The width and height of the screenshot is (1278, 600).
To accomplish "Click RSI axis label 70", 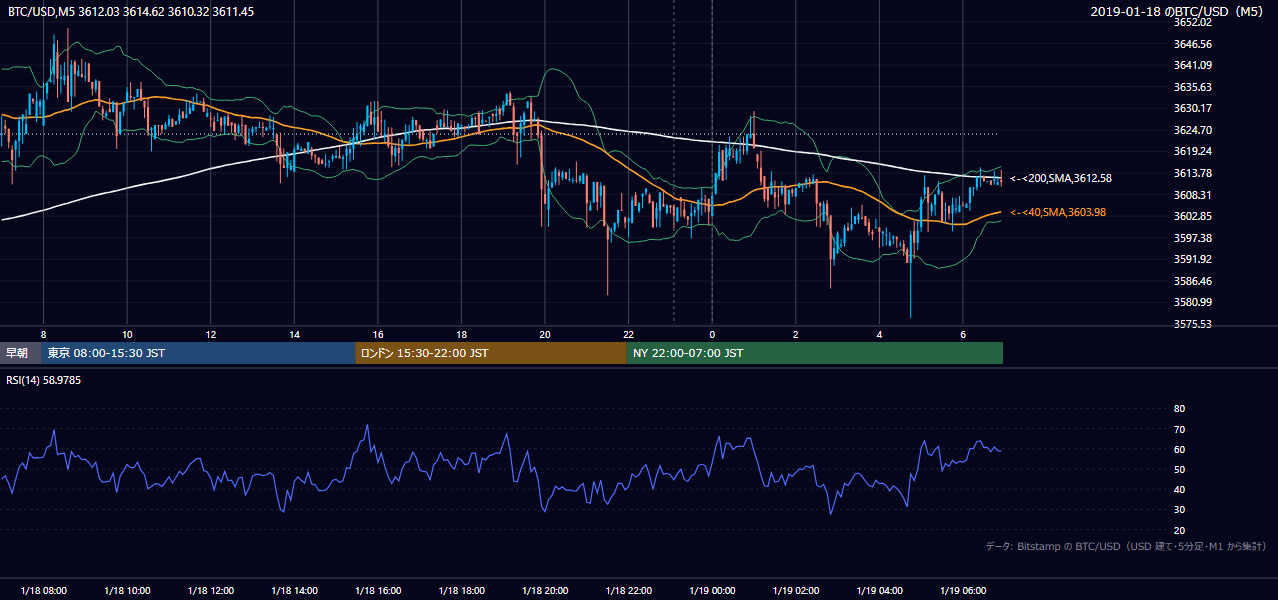I will pyautogui.click(x=1179, y=429).
